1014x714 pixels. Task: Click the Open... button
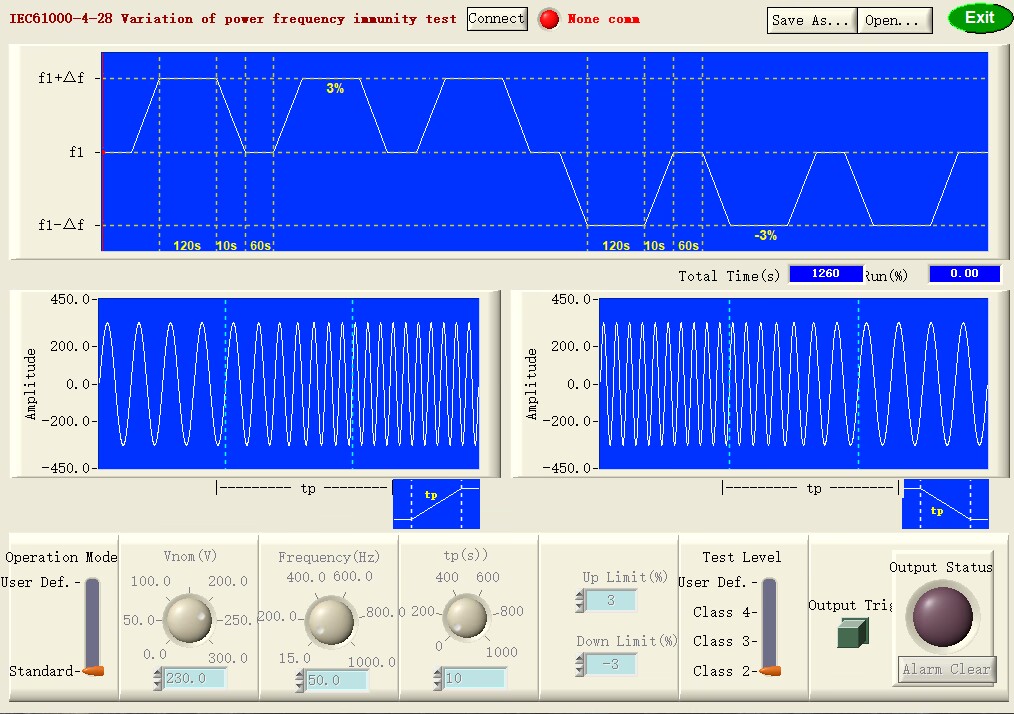pyautogui.click(x=894, y=21)
